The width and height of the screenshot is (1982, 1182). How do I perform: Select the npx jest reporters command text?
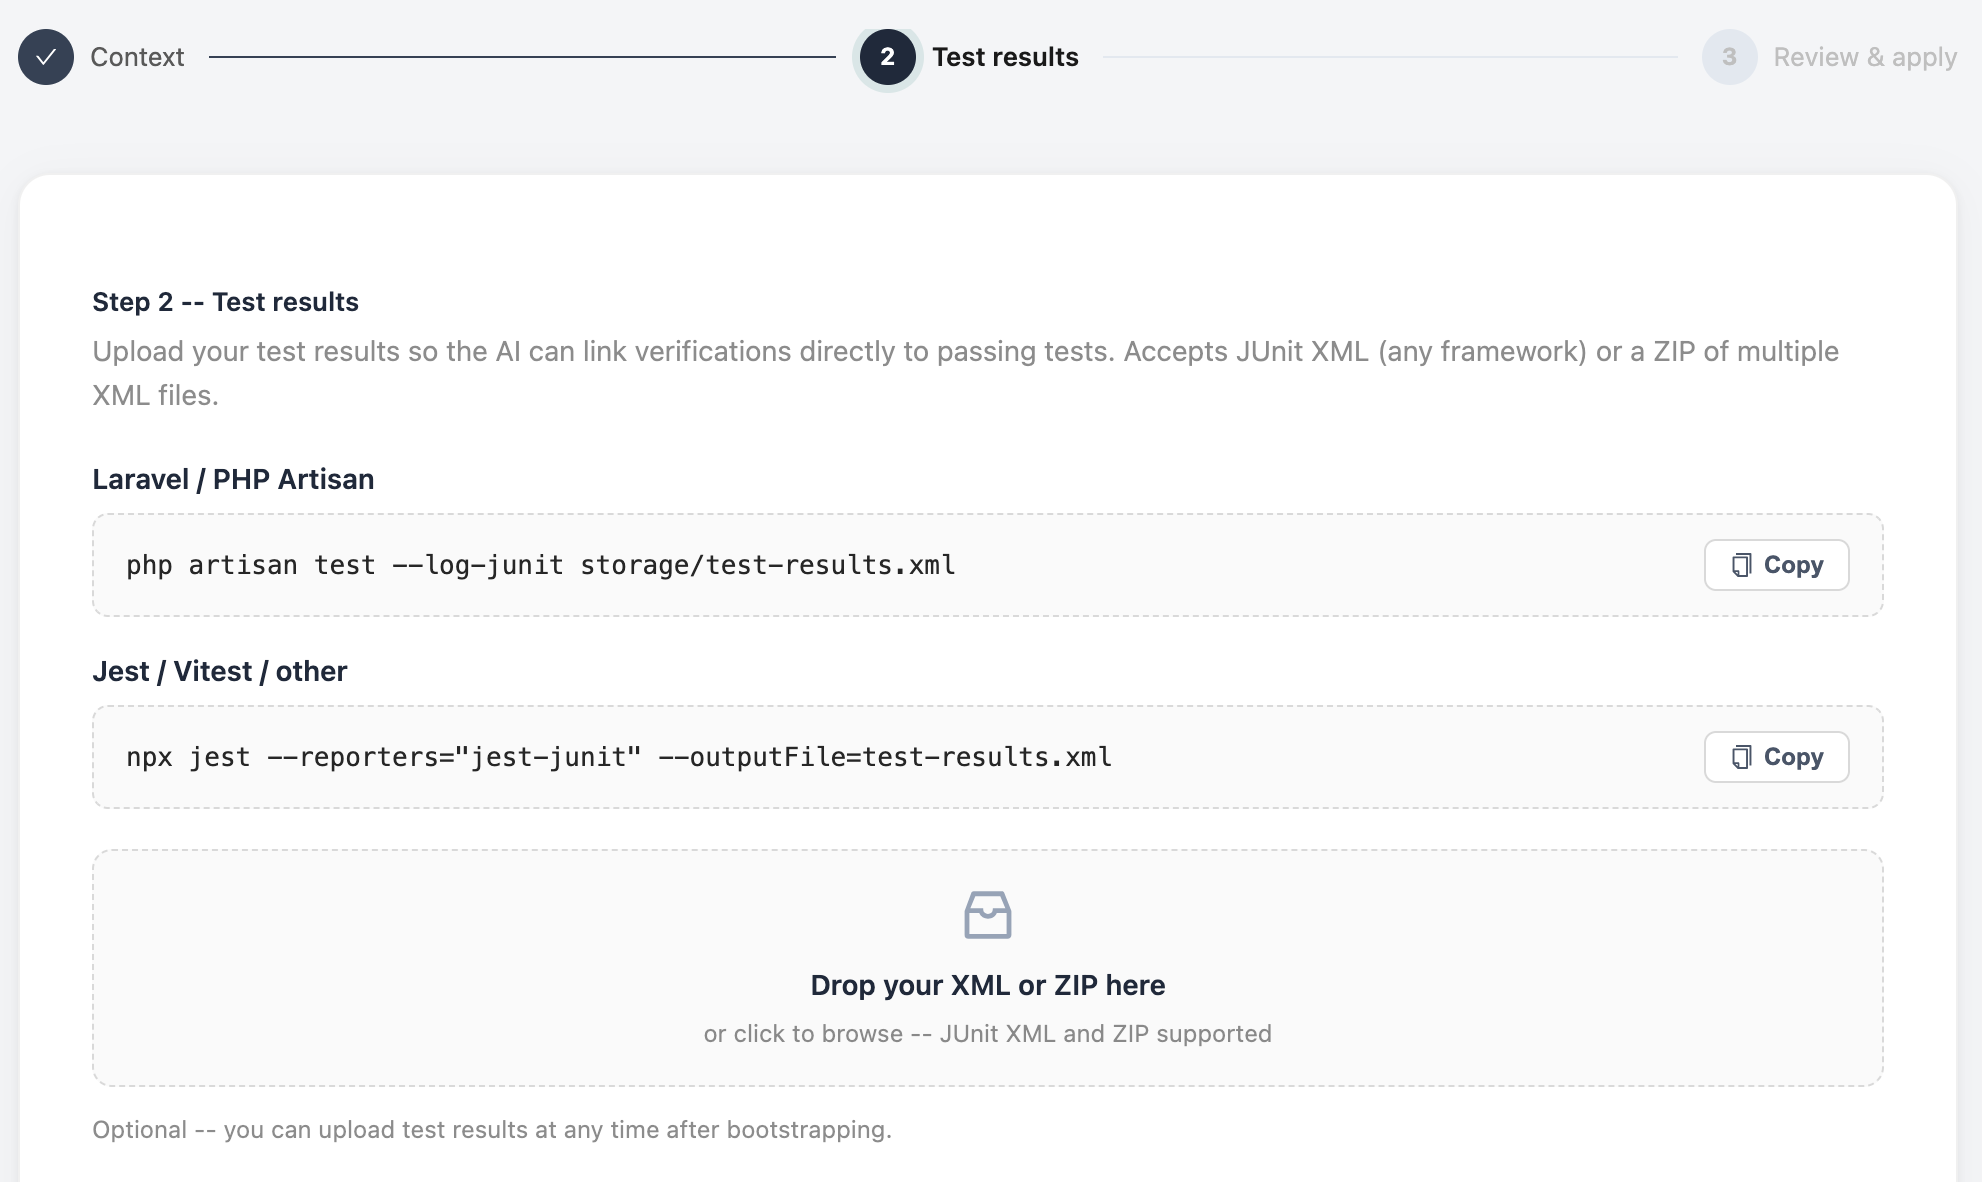click(x=619, y=757)
